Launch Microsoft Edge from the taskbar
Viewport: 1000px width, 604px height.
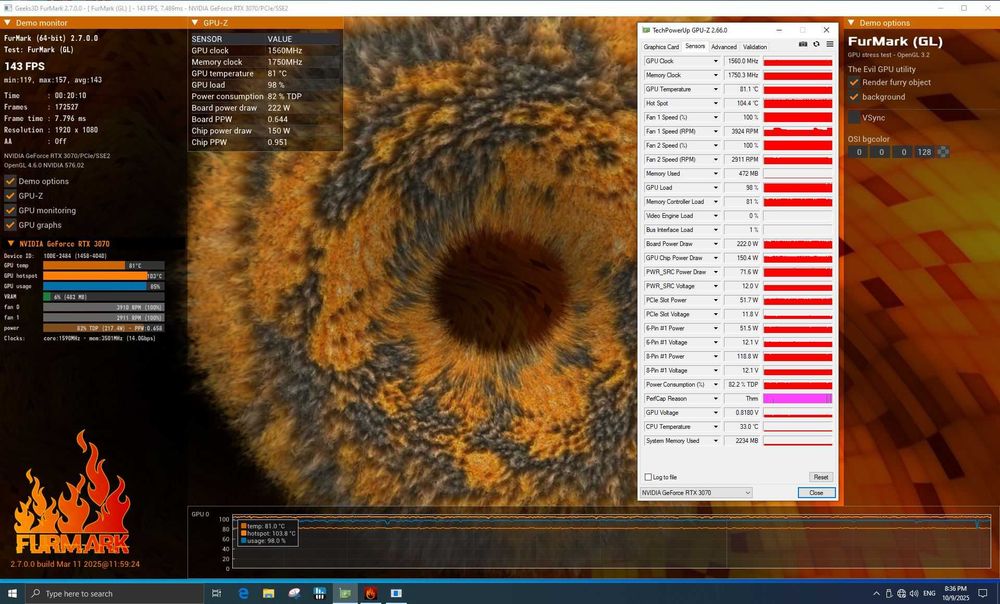point(243,593)
